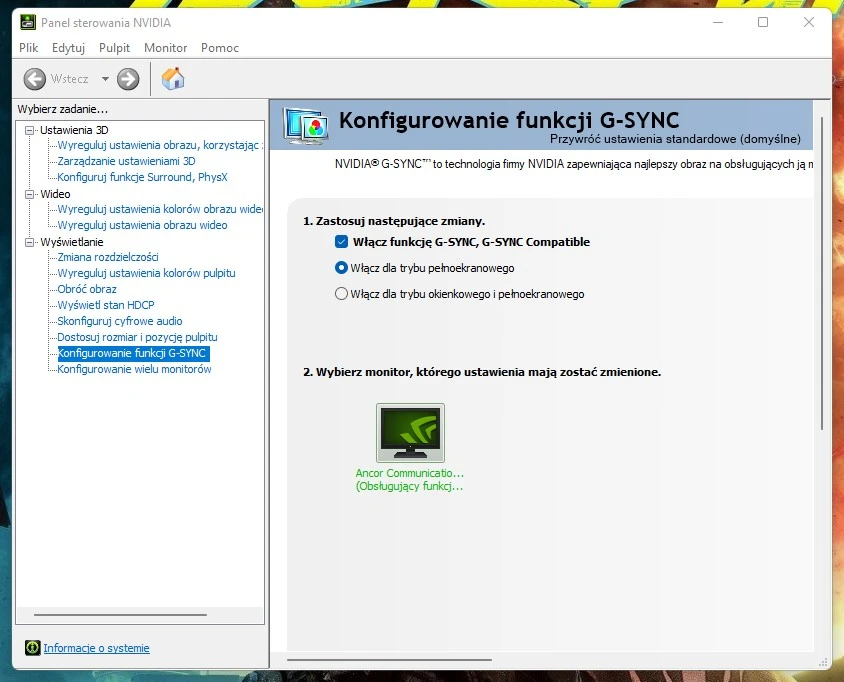Image resolution: width=844 pixels, height=682 pixels.
Task: Click the system information icon
Action: [32, 648]
